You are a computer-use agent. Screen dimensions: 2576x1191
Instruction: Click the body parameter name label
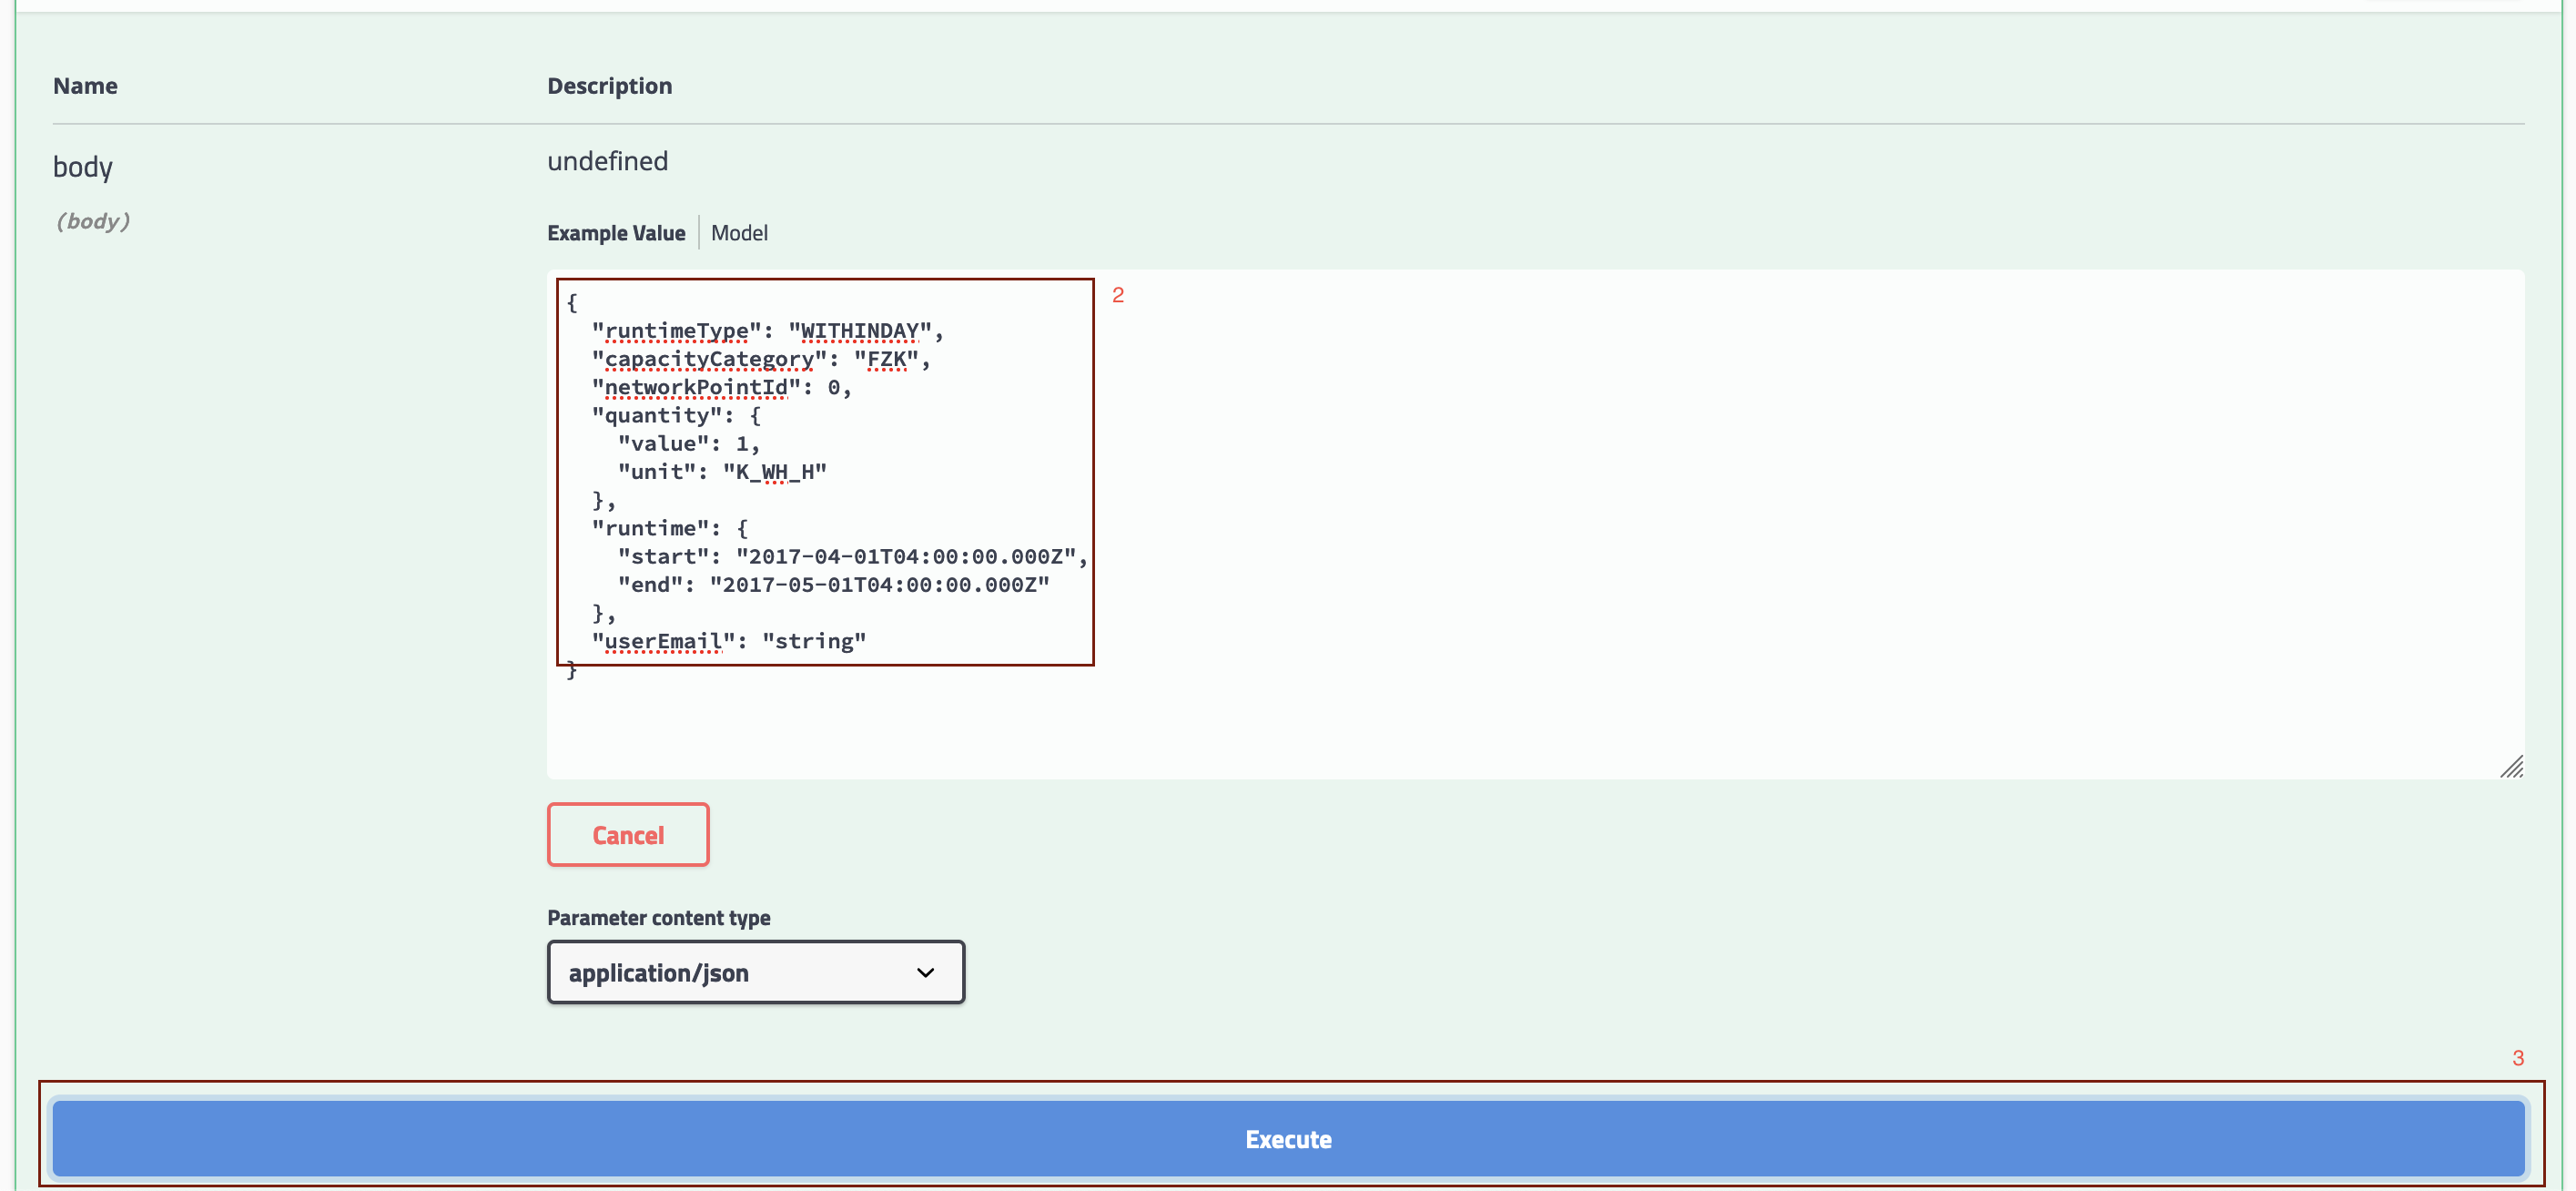(x=83, y=167)
